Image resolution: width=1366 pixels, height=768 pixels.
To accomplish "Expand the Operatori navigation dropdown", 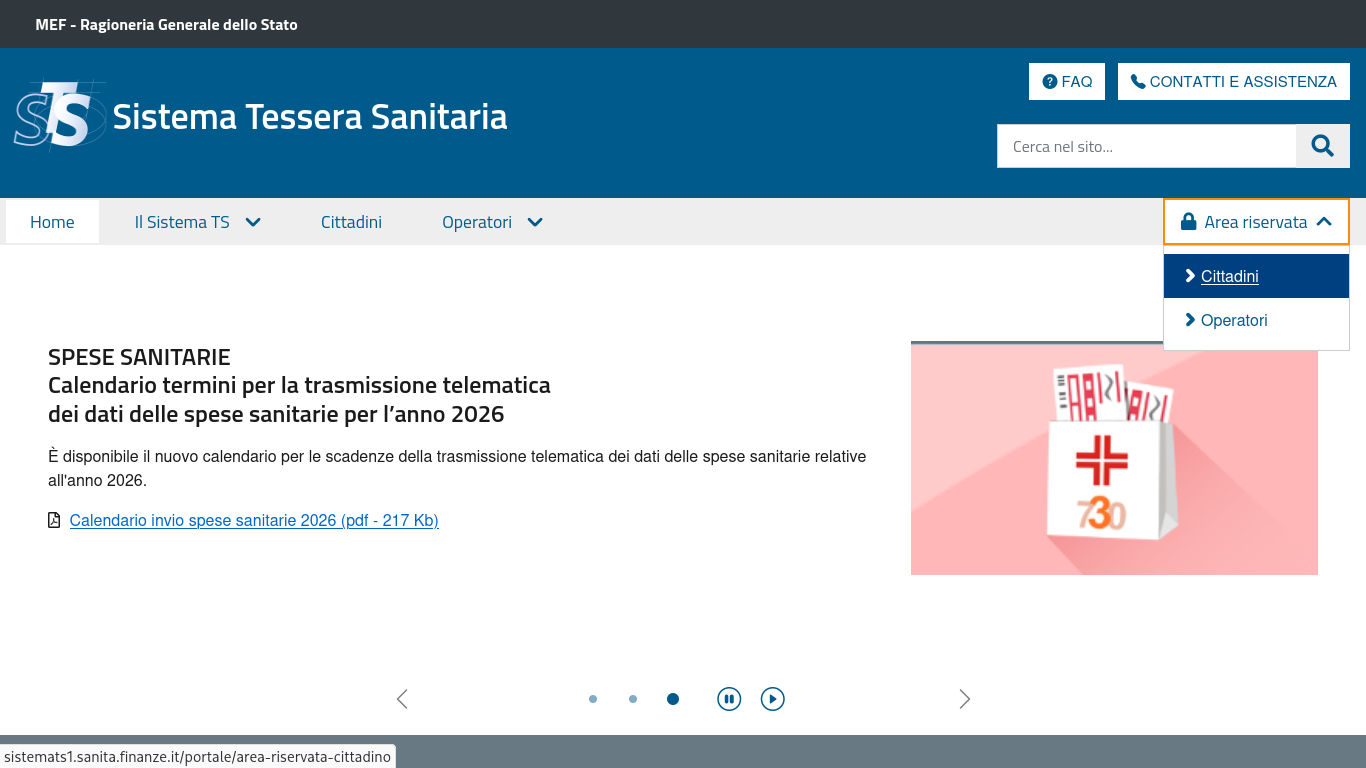I will (x=493, y=222).
